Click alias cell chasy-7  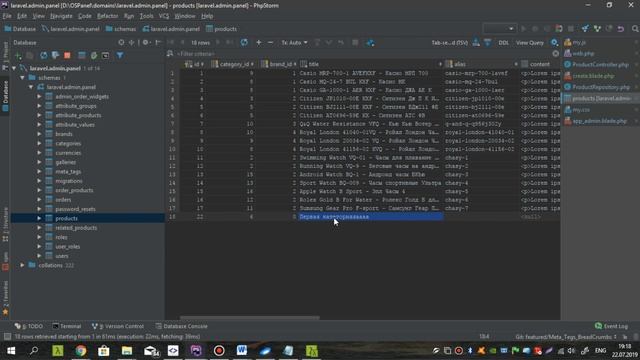[481, 208]
